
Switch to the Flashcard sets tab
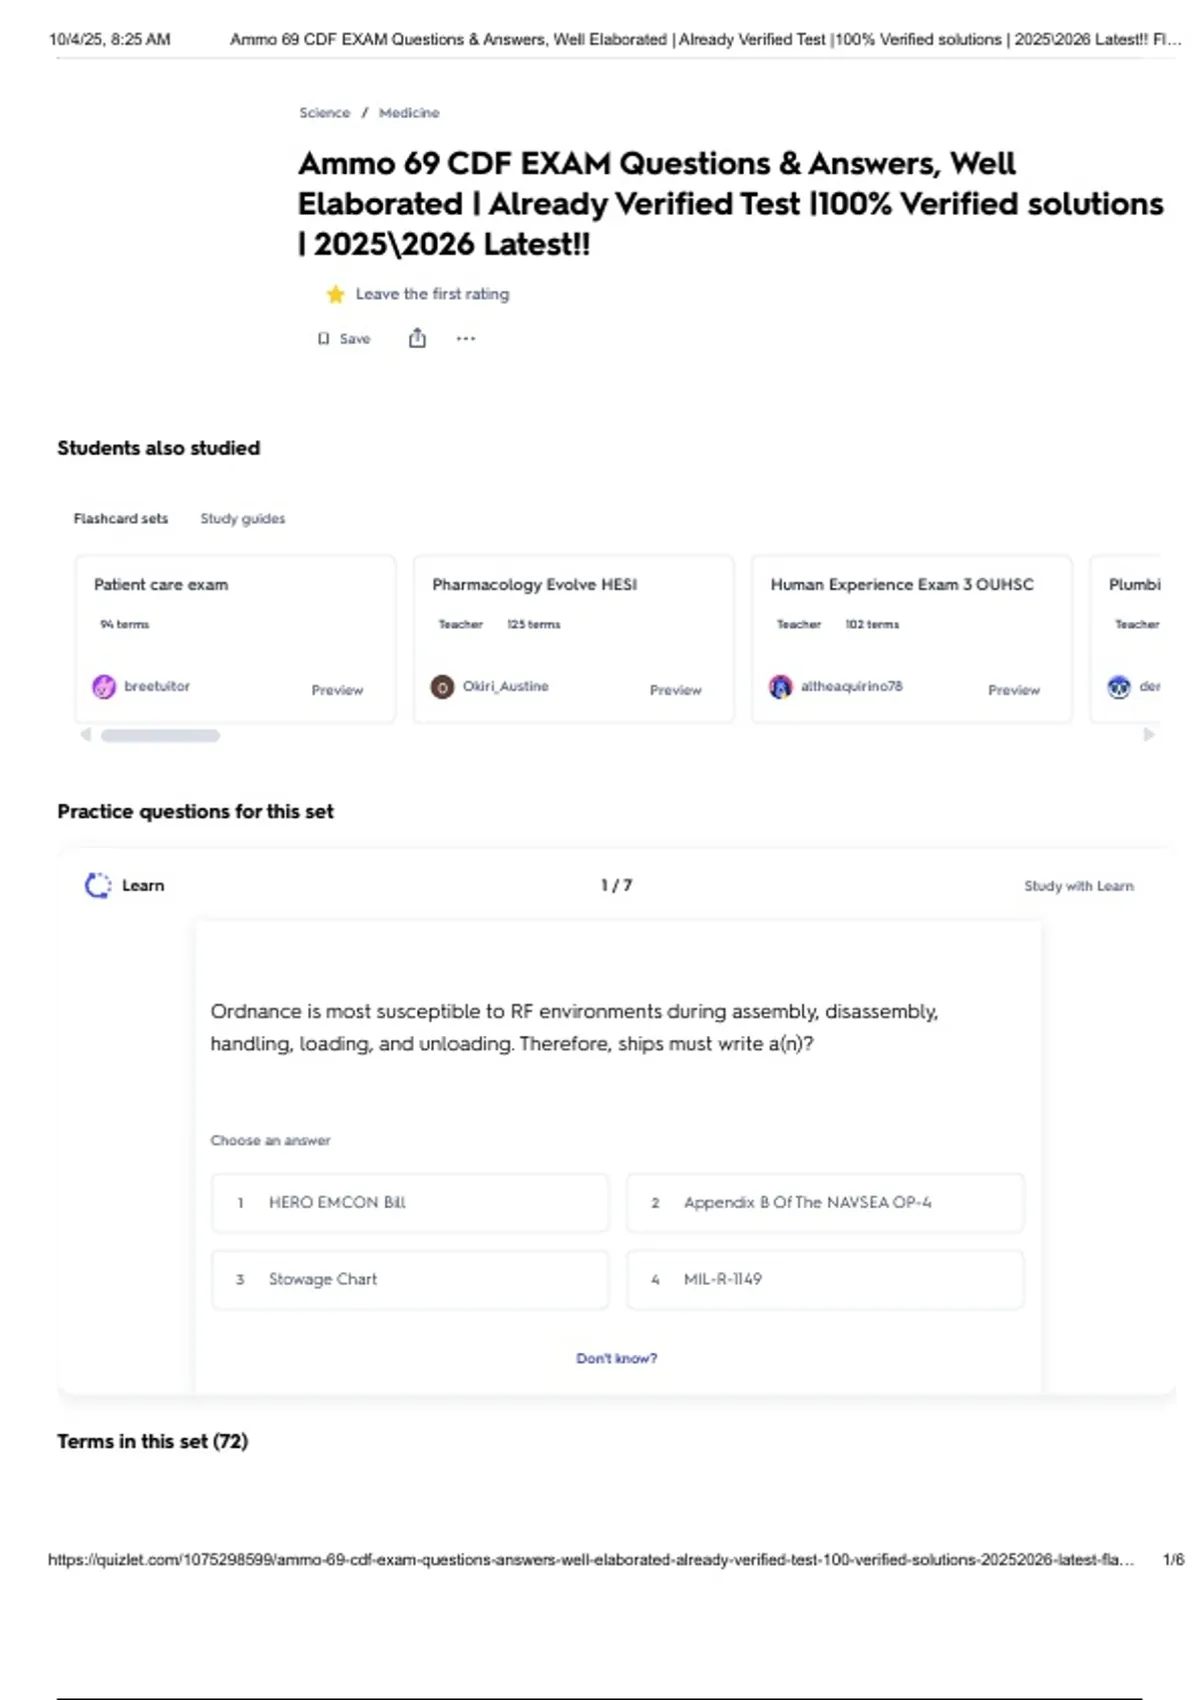[121, 519]
